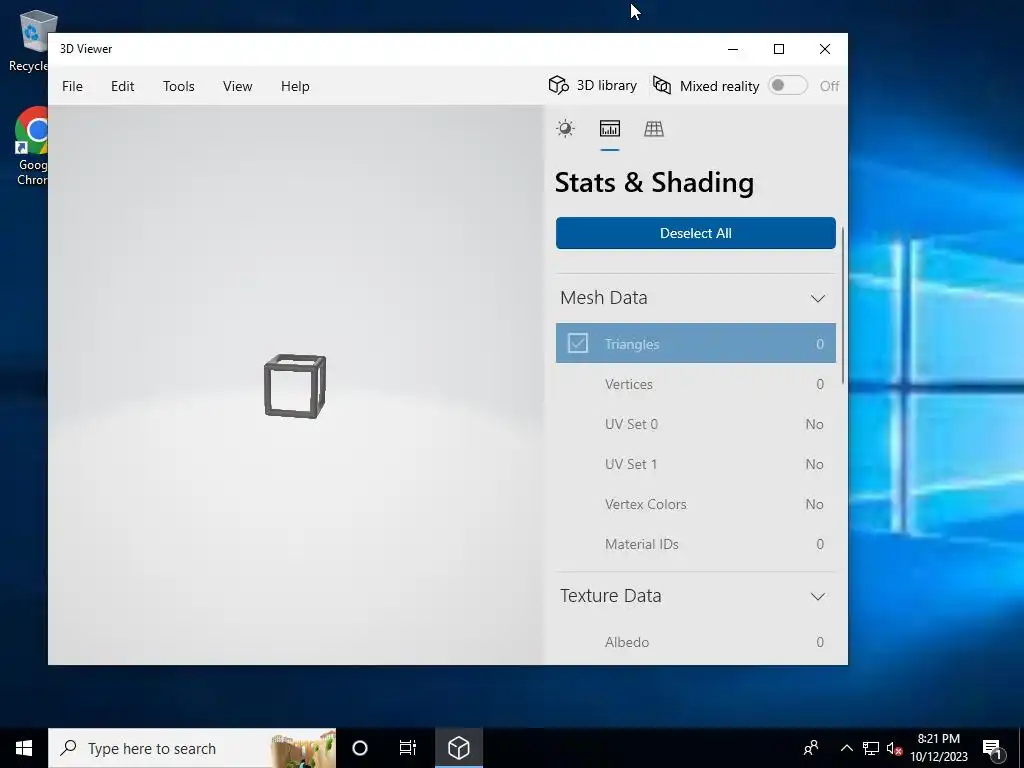1024x768 pixels.
Task: Select the UV Set 0 row
Action: (696, 424)
